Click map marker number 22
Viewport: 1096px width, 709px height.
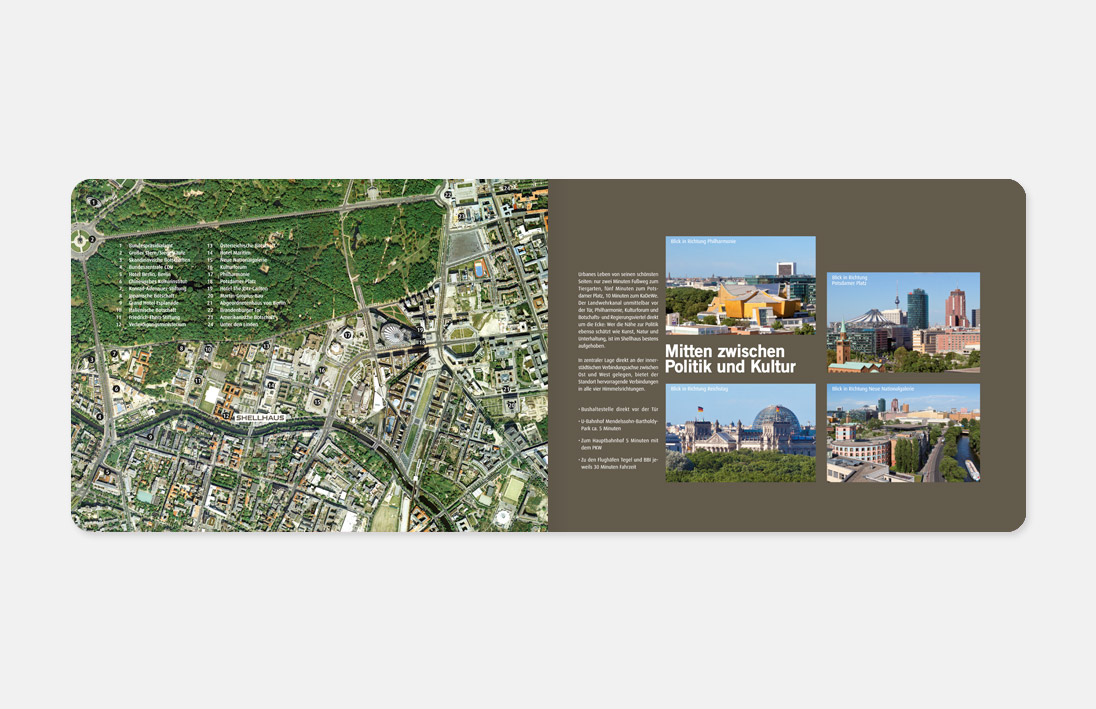448,195
